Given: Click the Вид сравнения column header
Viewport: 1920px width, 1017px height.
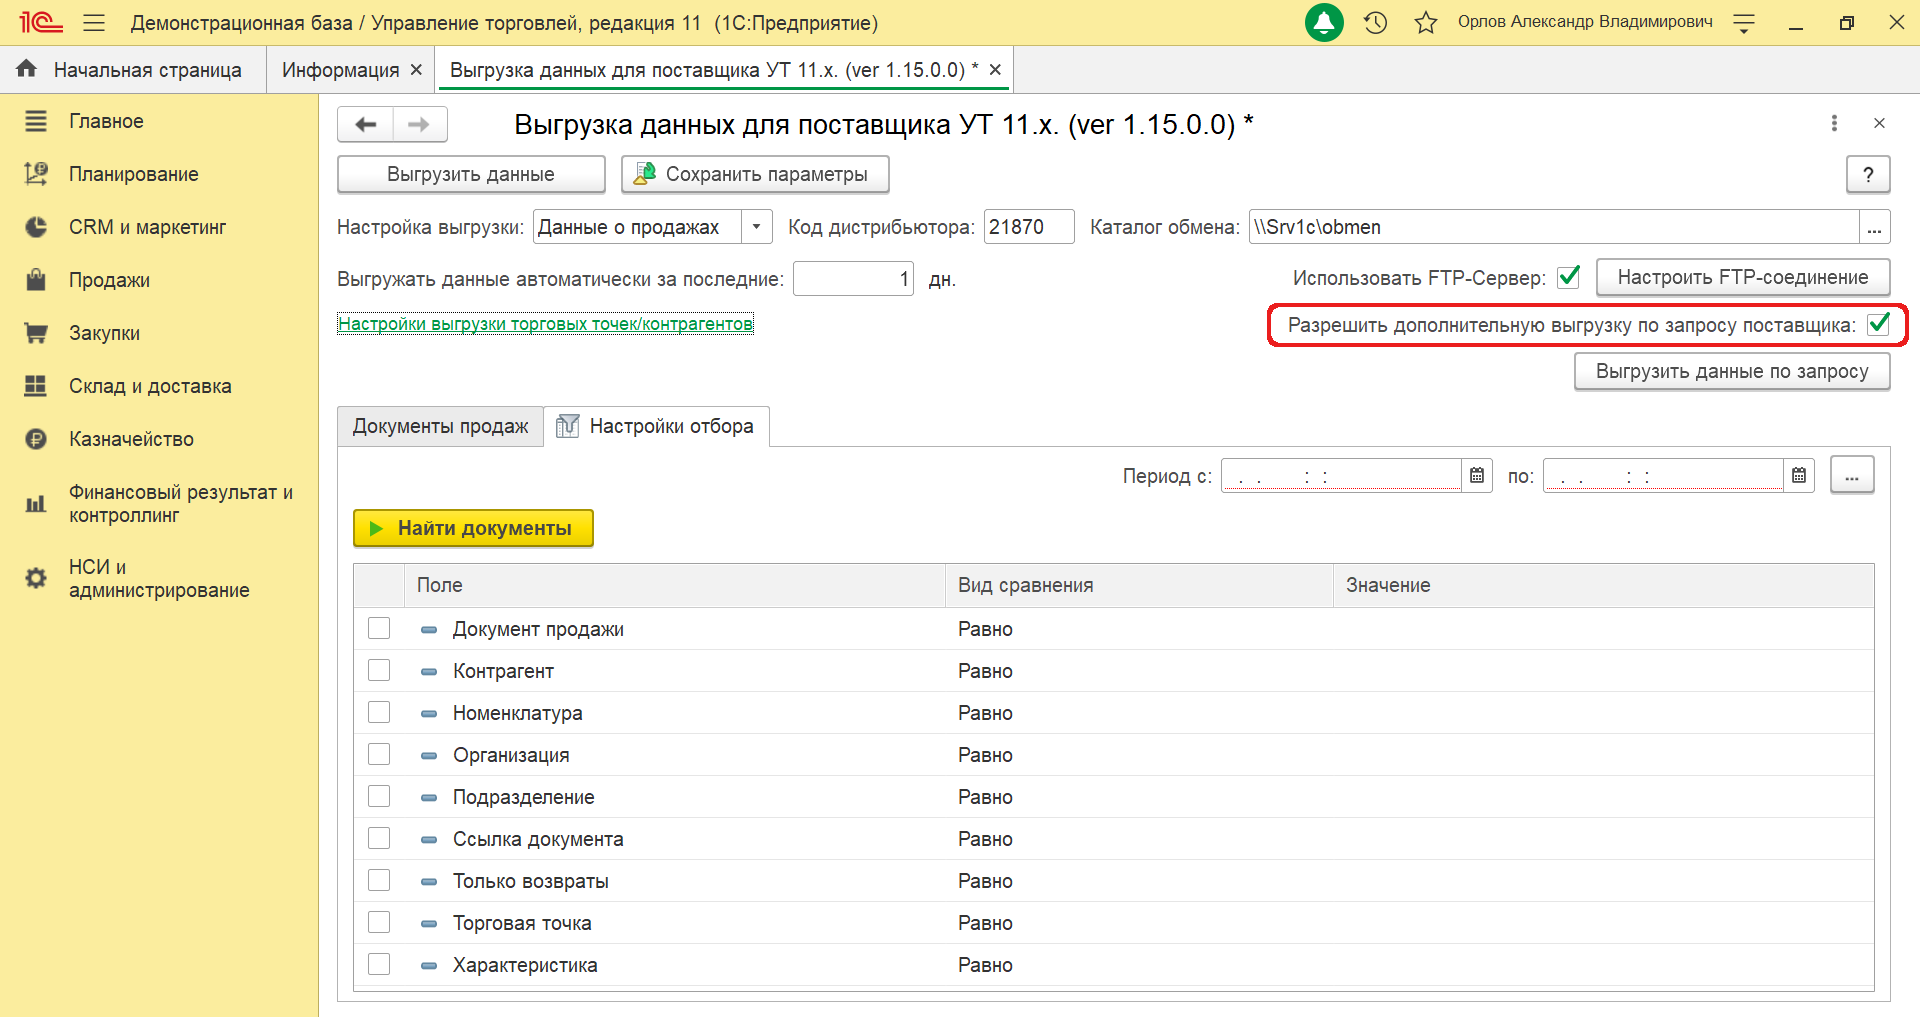Looking at the screenshot, I should coord(1139,585).
